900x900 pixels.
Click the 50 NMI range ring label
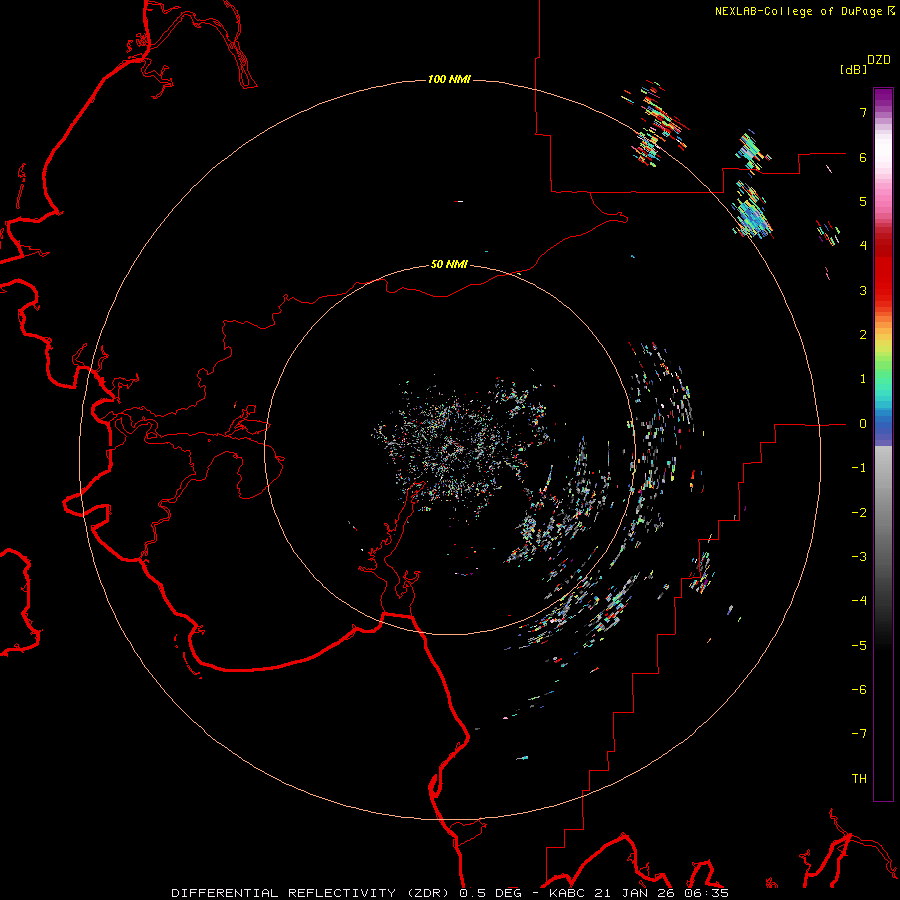[449, 265]
